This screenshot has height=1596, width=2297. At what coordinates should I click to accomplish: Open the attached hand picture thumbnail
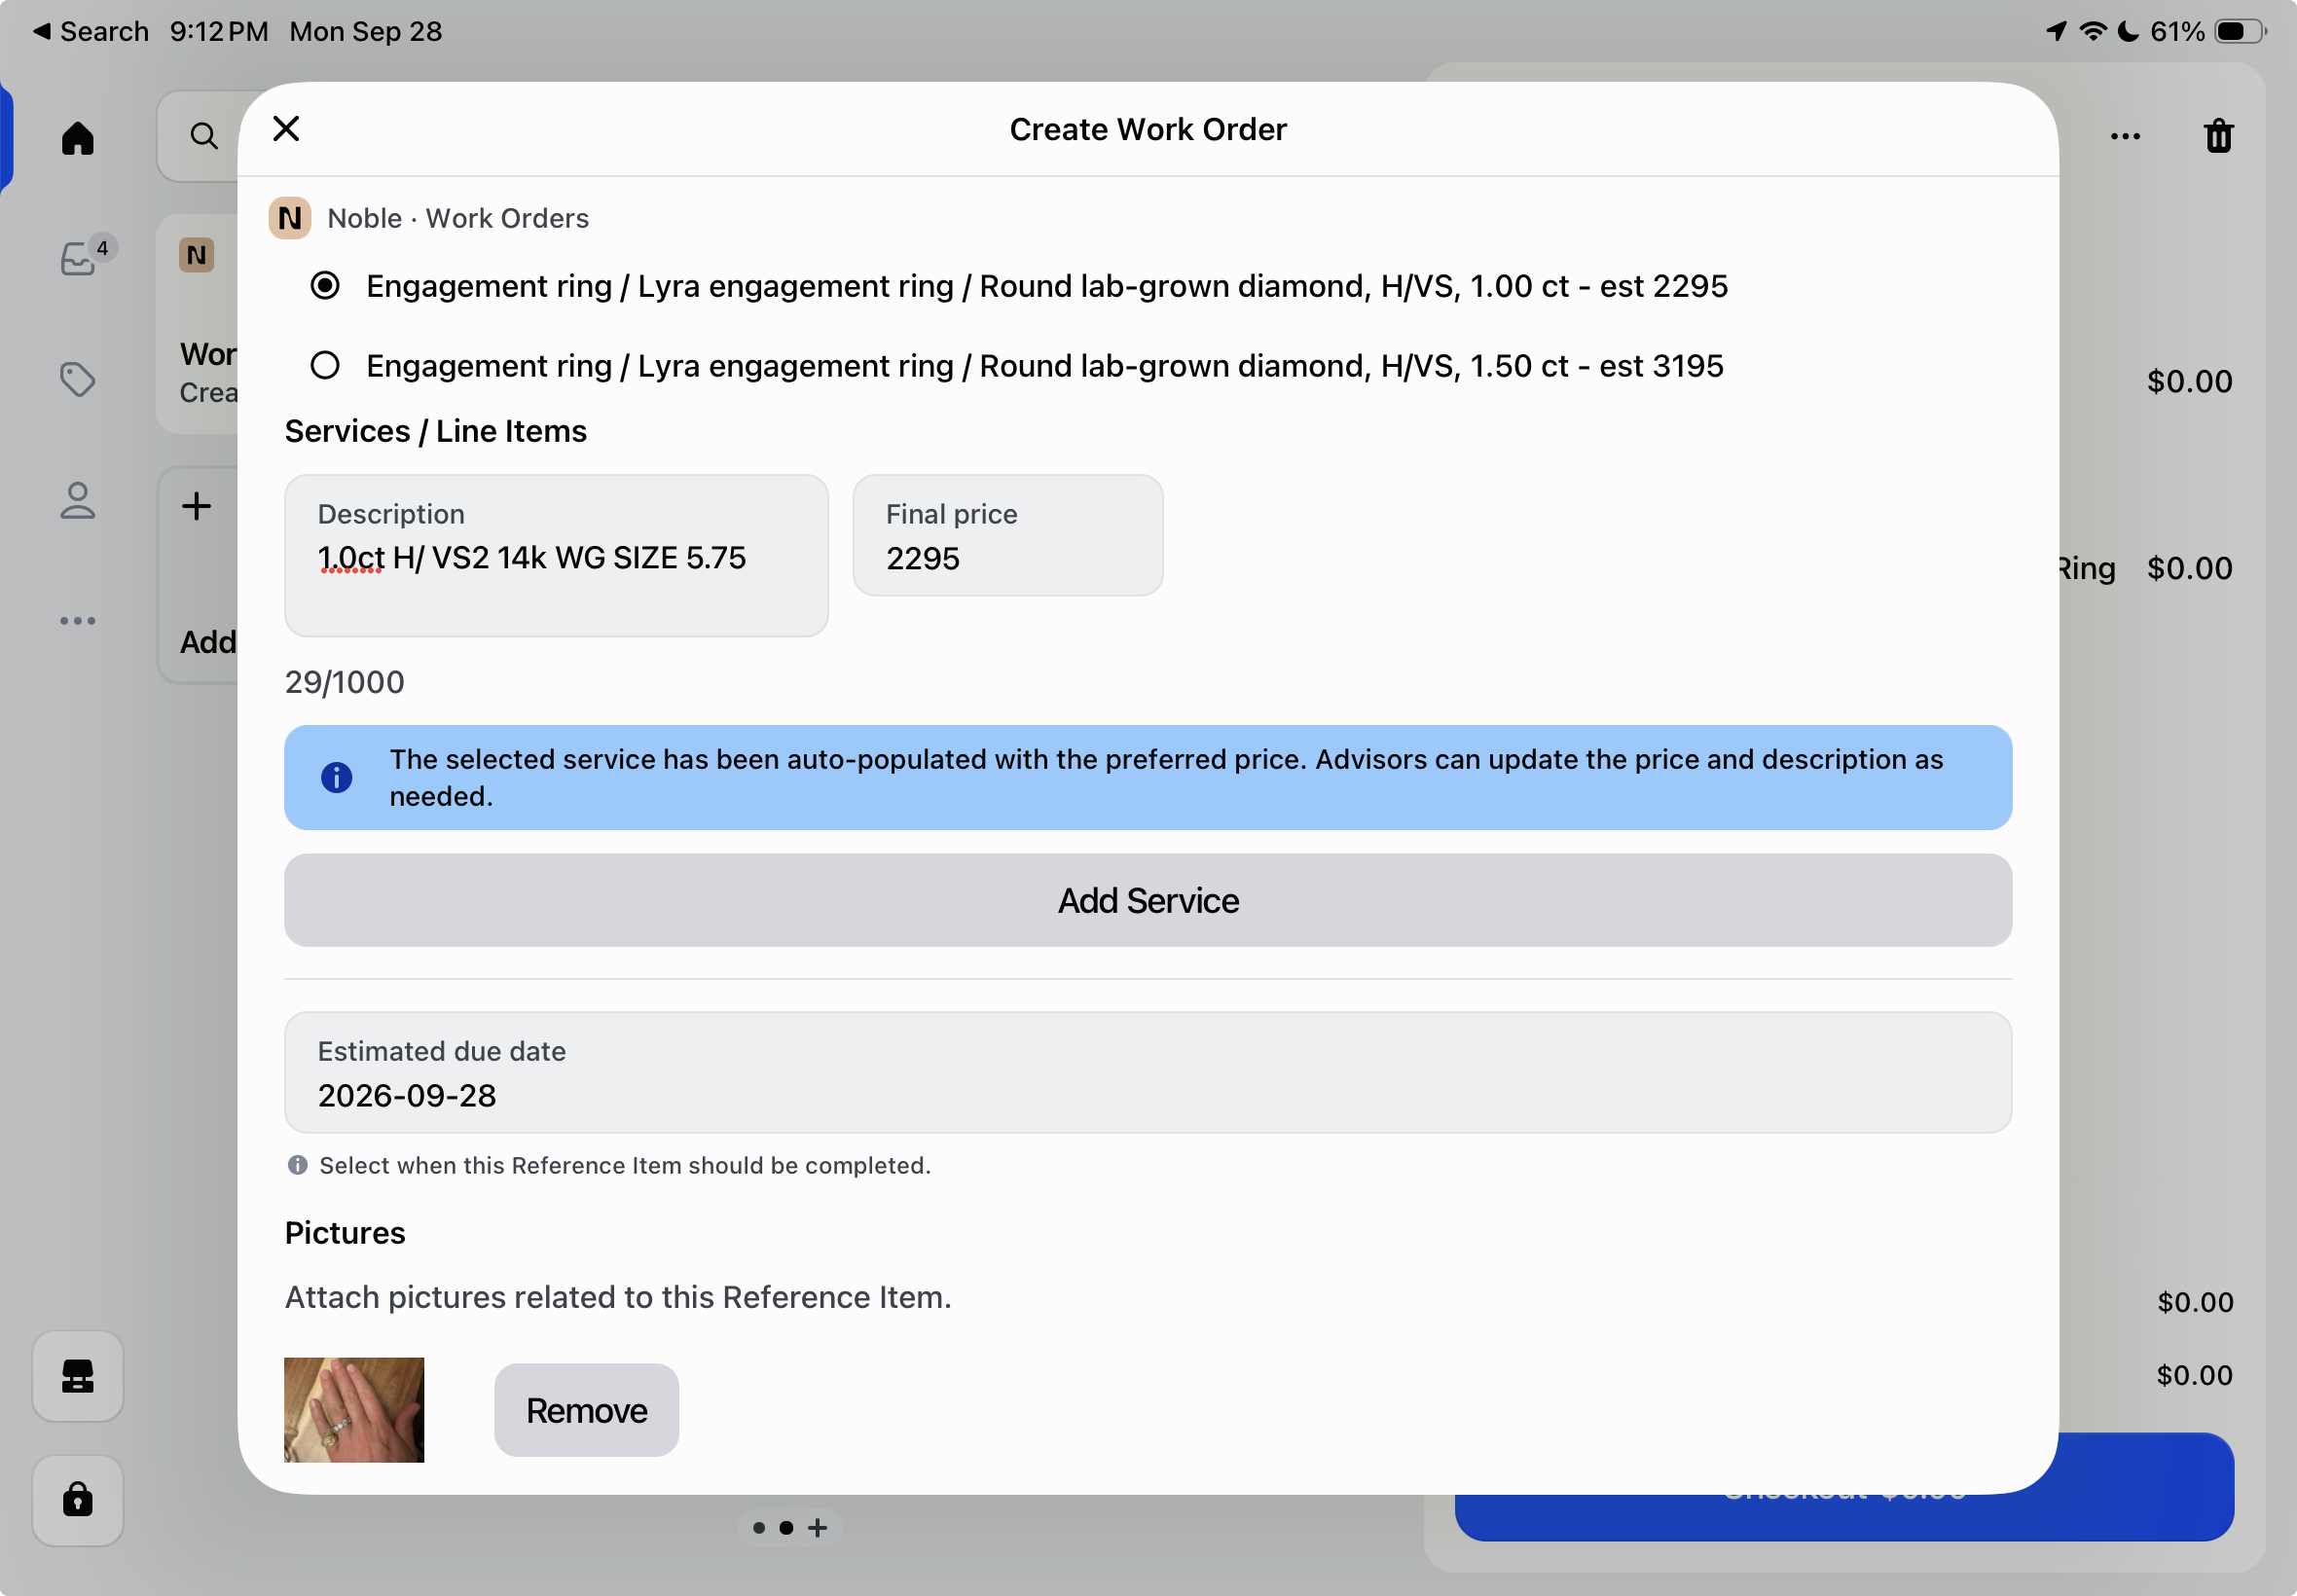(x=354, y=1410)
